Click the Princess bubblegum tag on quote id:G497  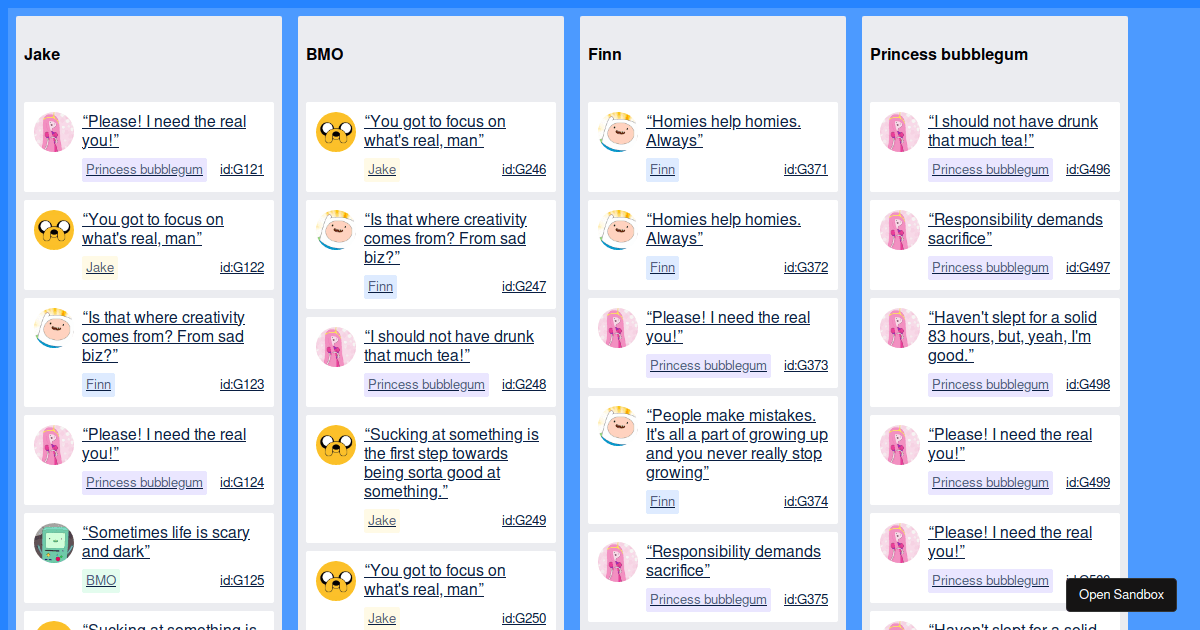tap(990, 267)
